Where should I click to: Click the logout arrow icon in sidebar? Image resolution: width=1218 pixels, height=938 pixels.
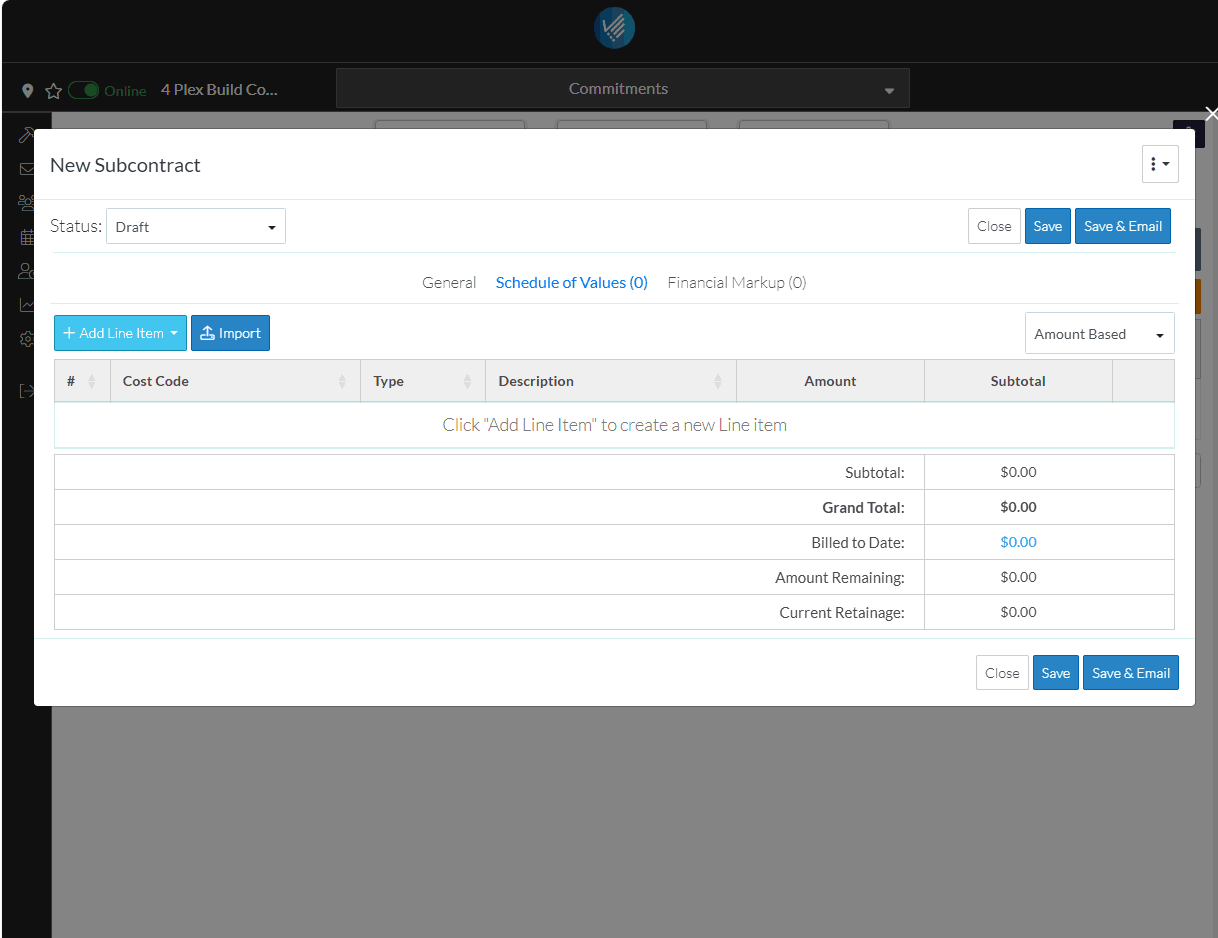coord(27,391)
